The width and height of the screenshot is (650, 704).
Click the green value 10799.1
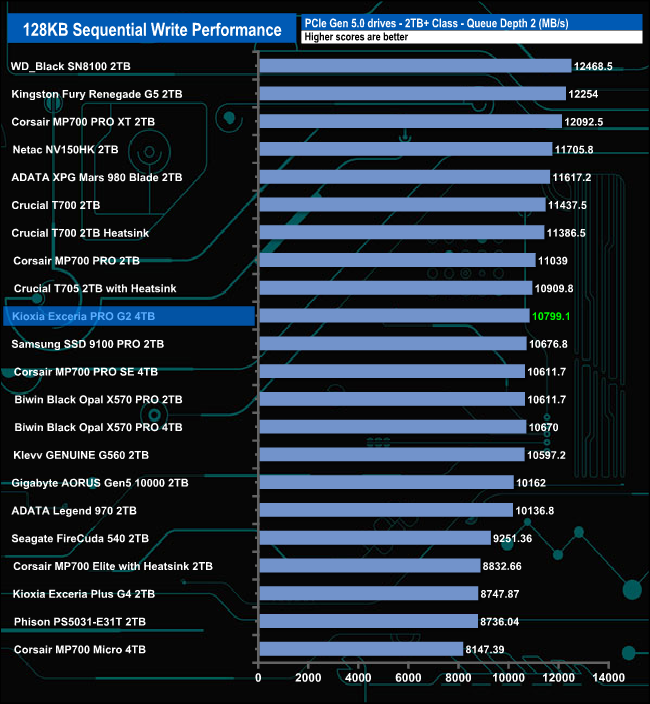click(x=551, y=317)
